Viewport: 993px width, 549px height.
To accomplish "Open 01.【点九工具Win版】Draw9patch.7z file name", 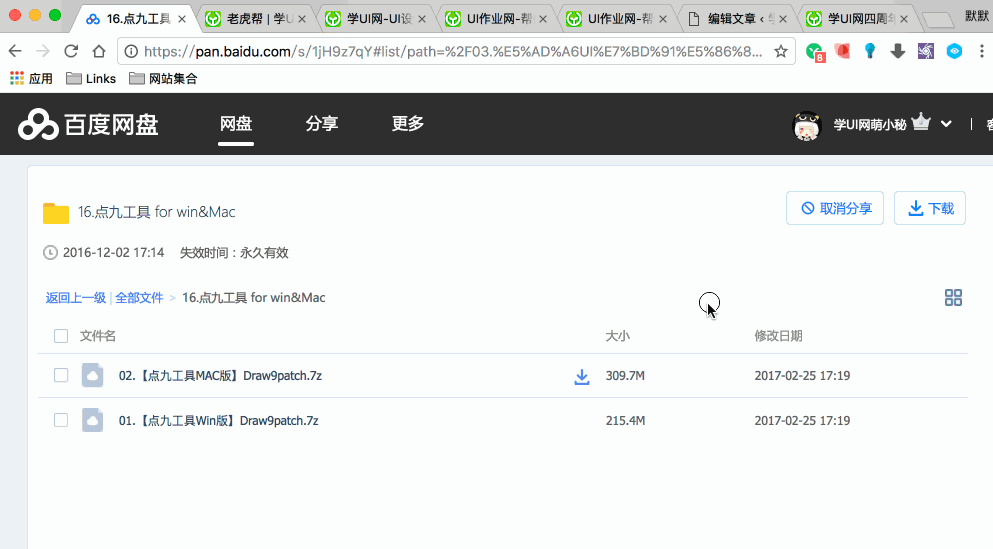I will click(x=218, y=420).
